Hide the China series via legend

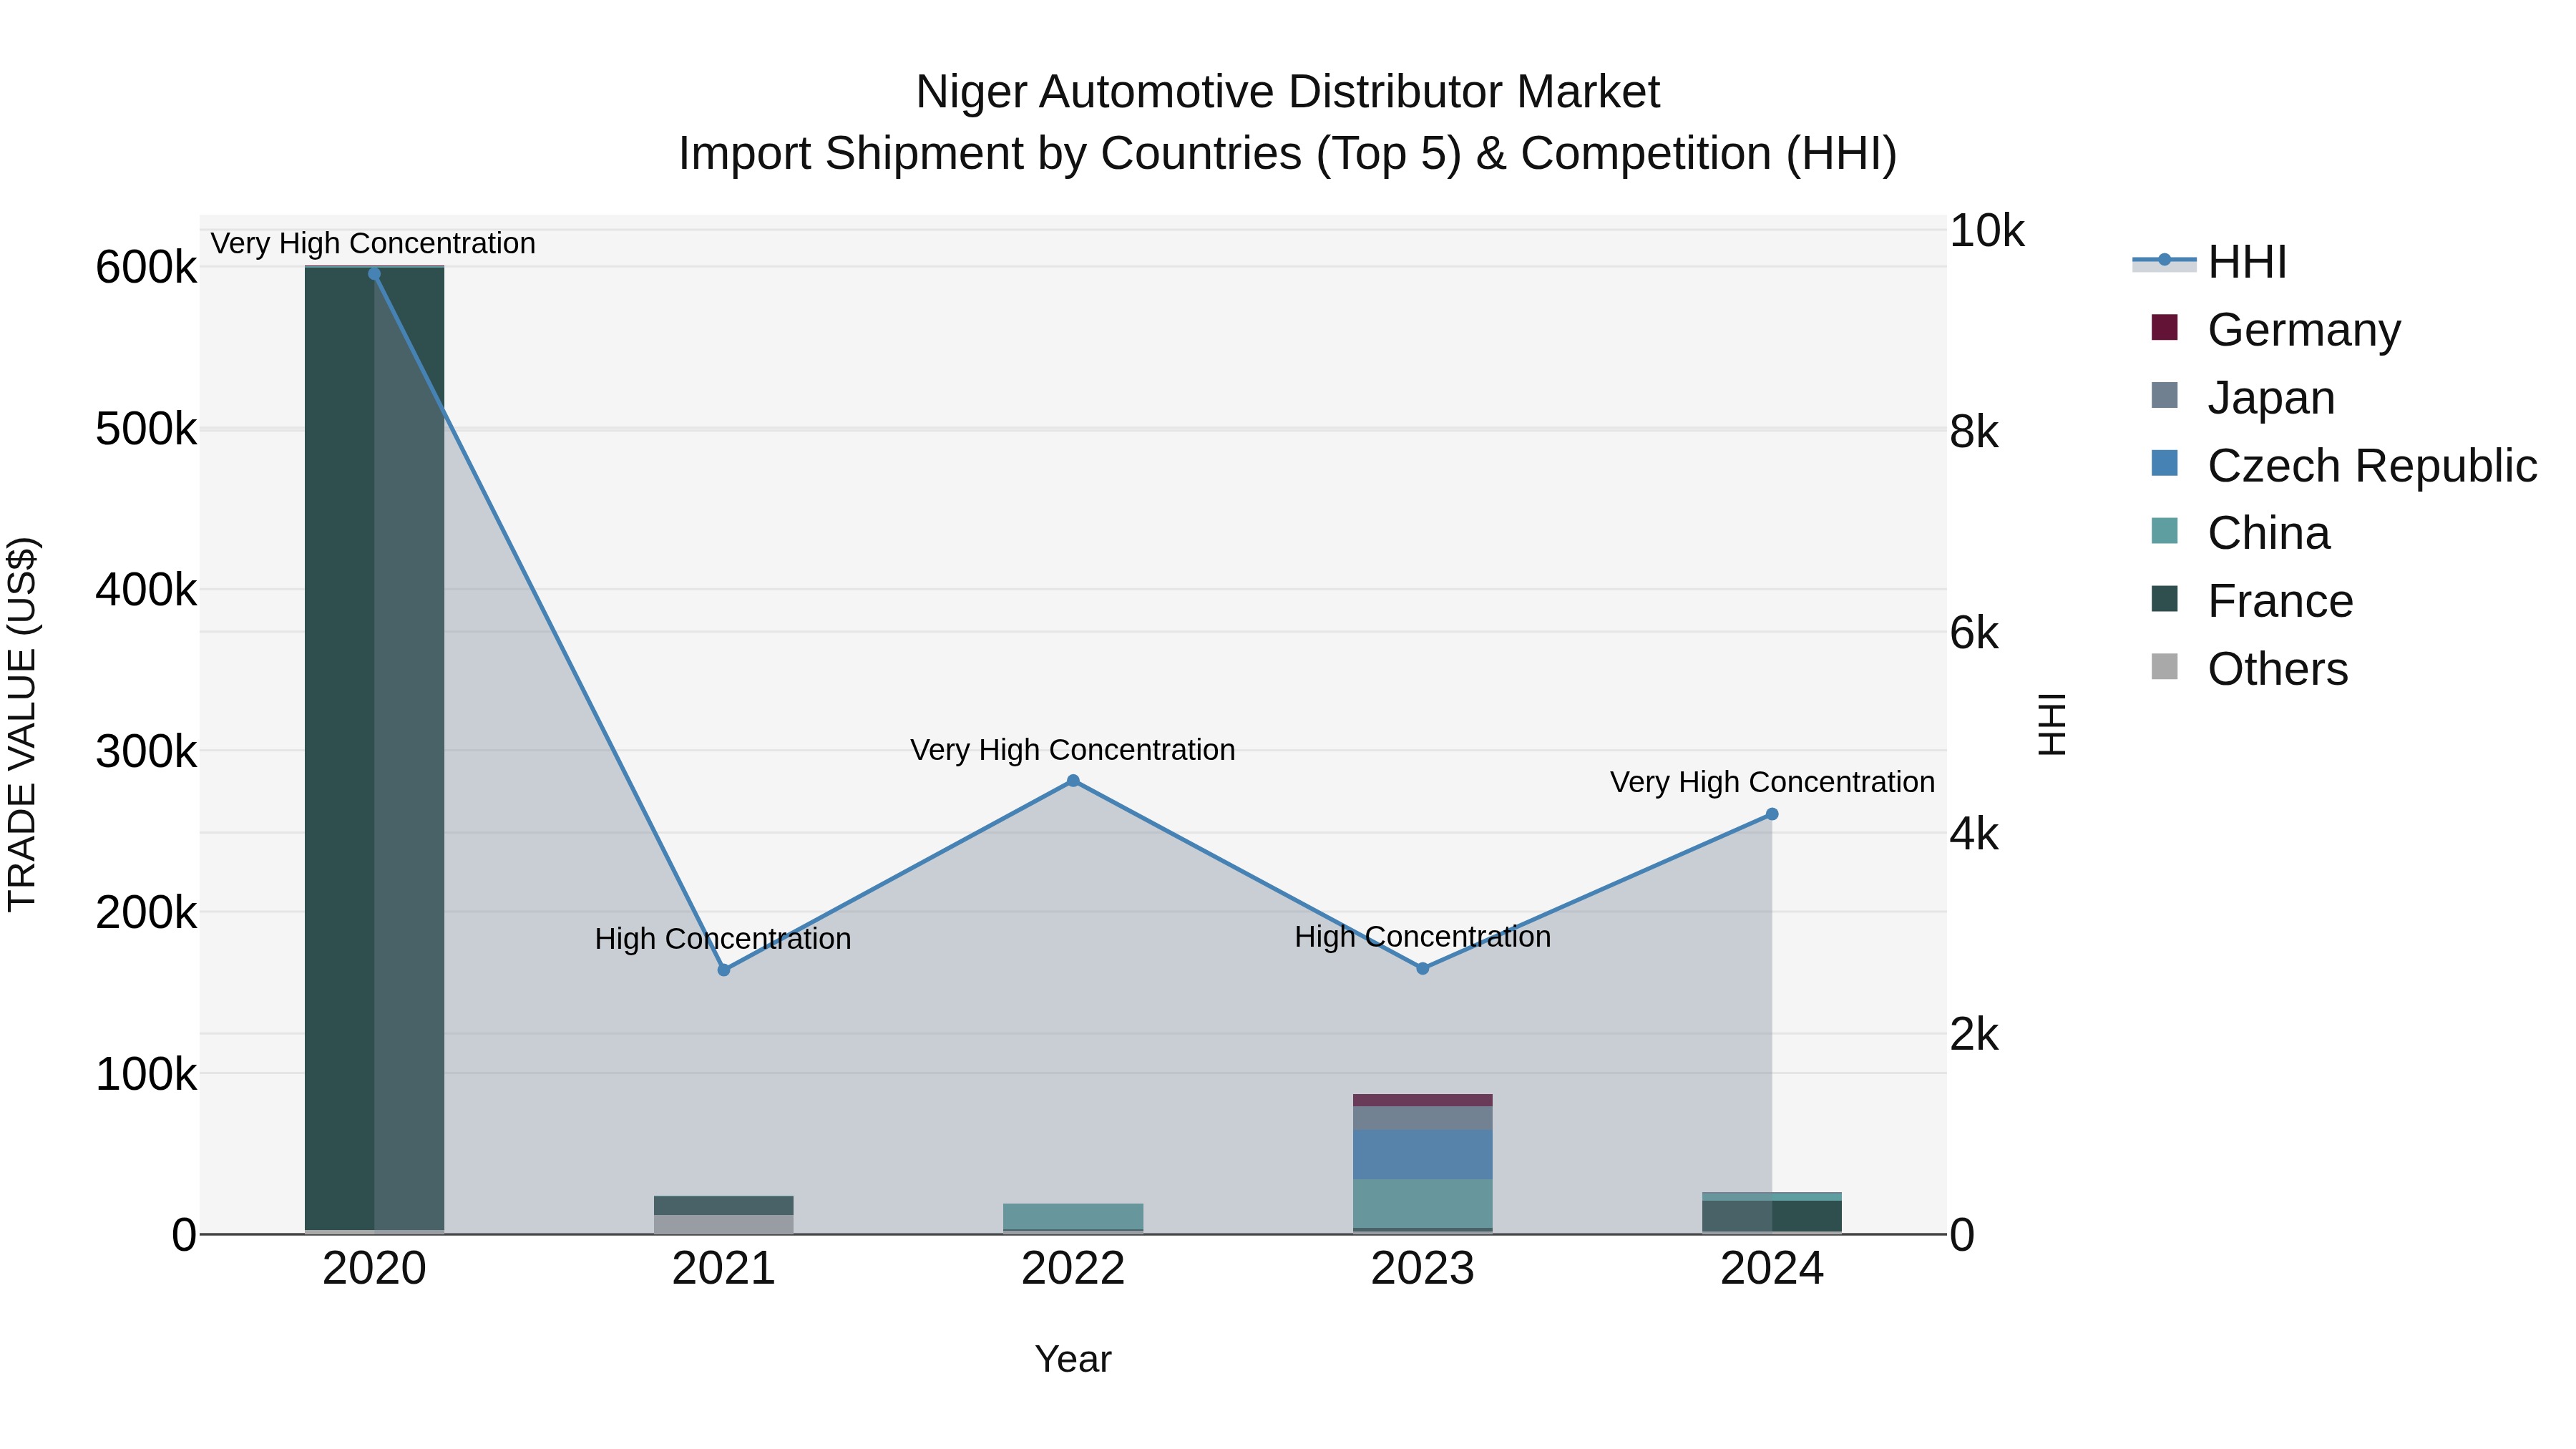click(2240, 533)
